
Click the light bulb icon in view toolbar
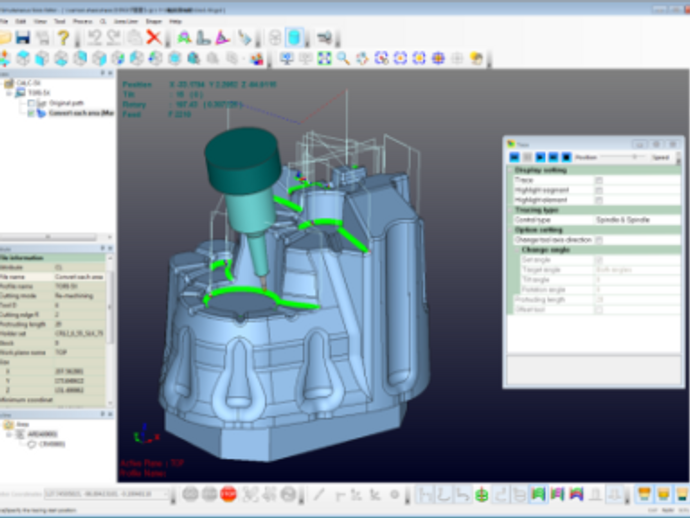476,58
